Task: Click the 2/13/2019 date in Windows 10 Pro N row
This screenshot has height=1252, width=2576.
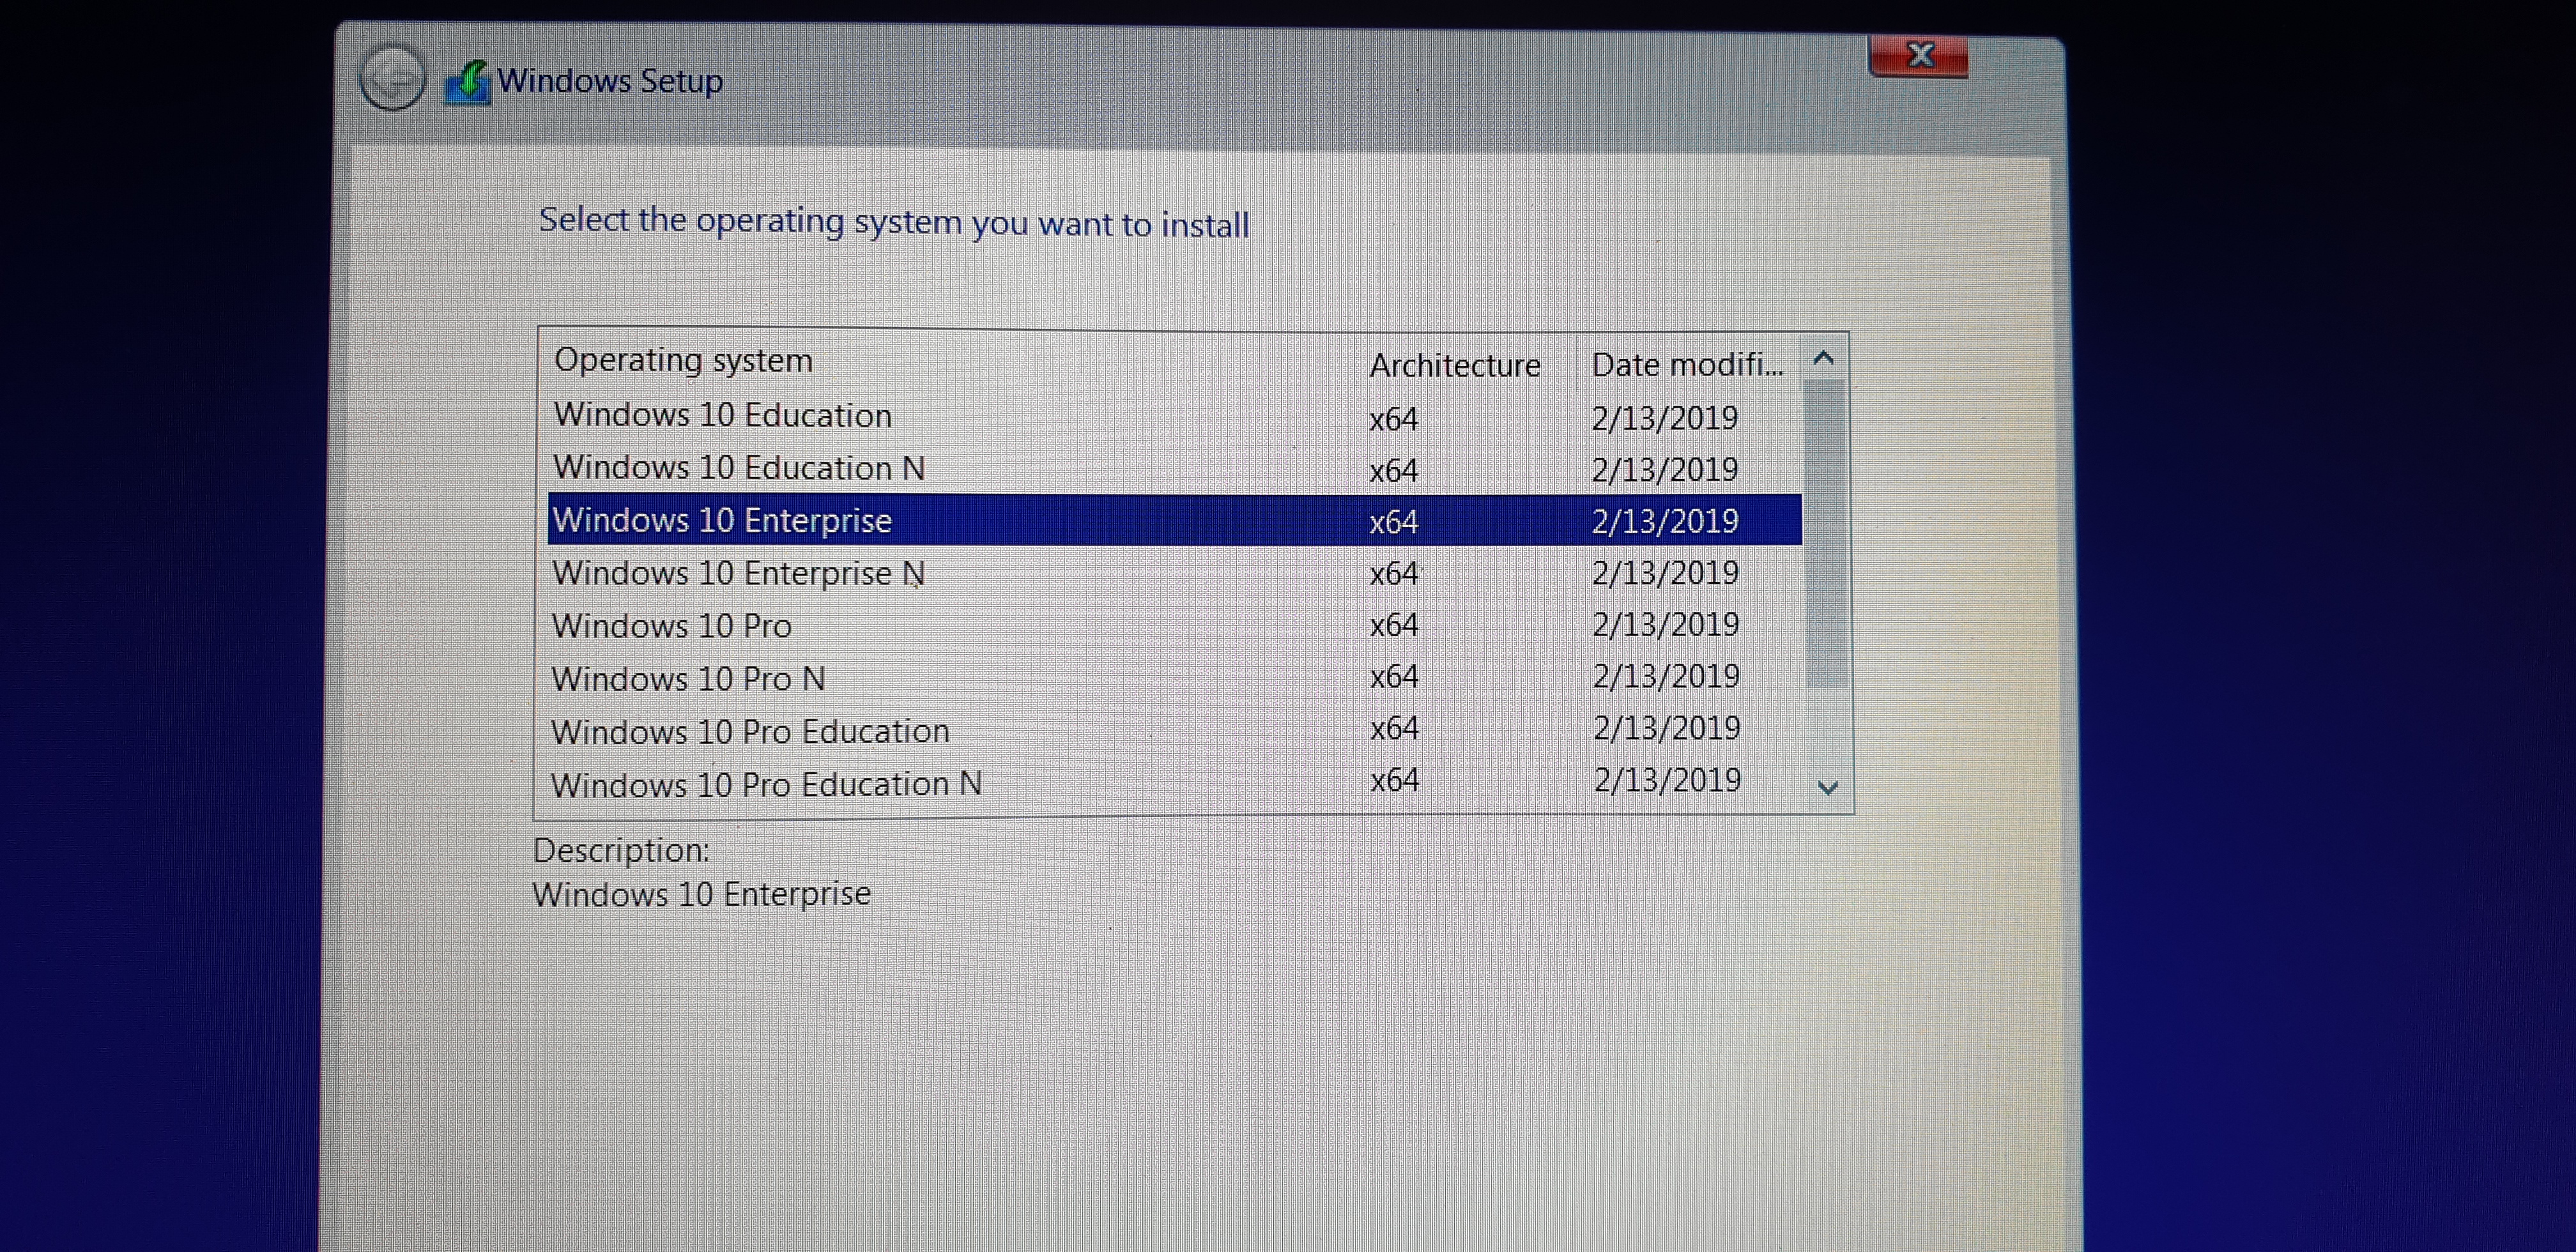Action: click(x=1666, y=677)
